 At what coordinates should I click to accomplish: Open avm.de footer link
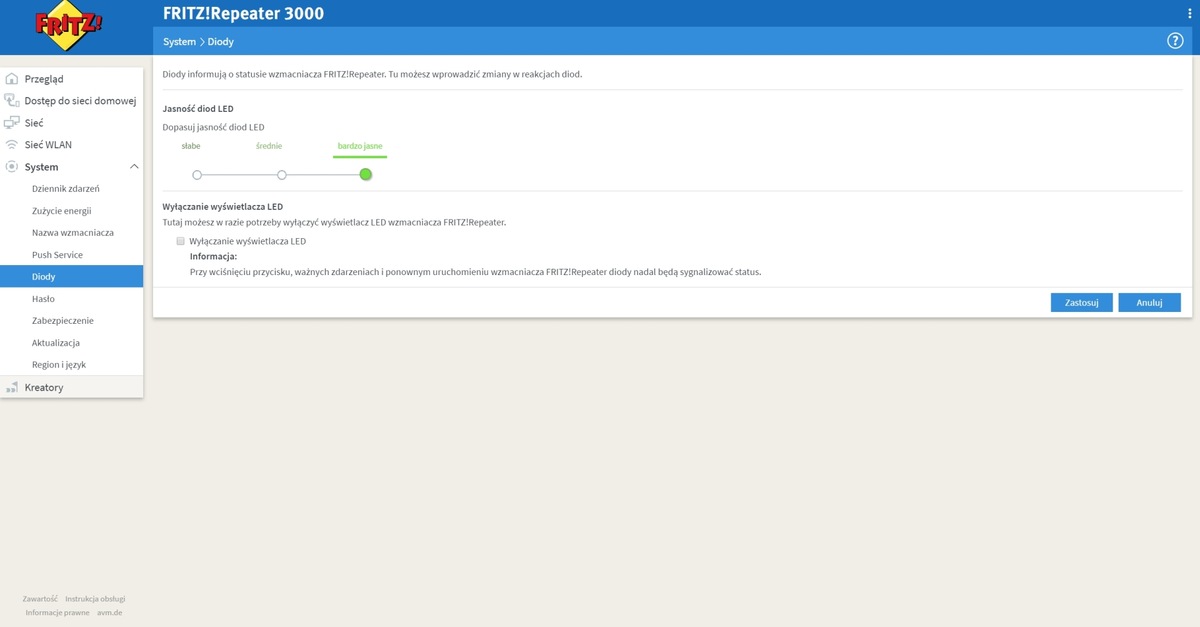click(110, 612)
